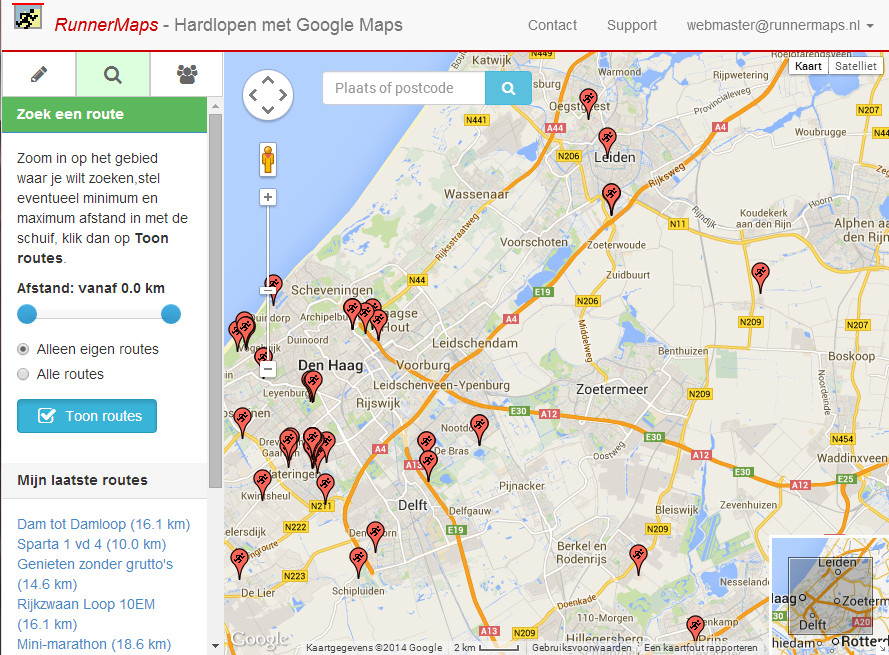Zoom in with the plus button

click(268, 197)
